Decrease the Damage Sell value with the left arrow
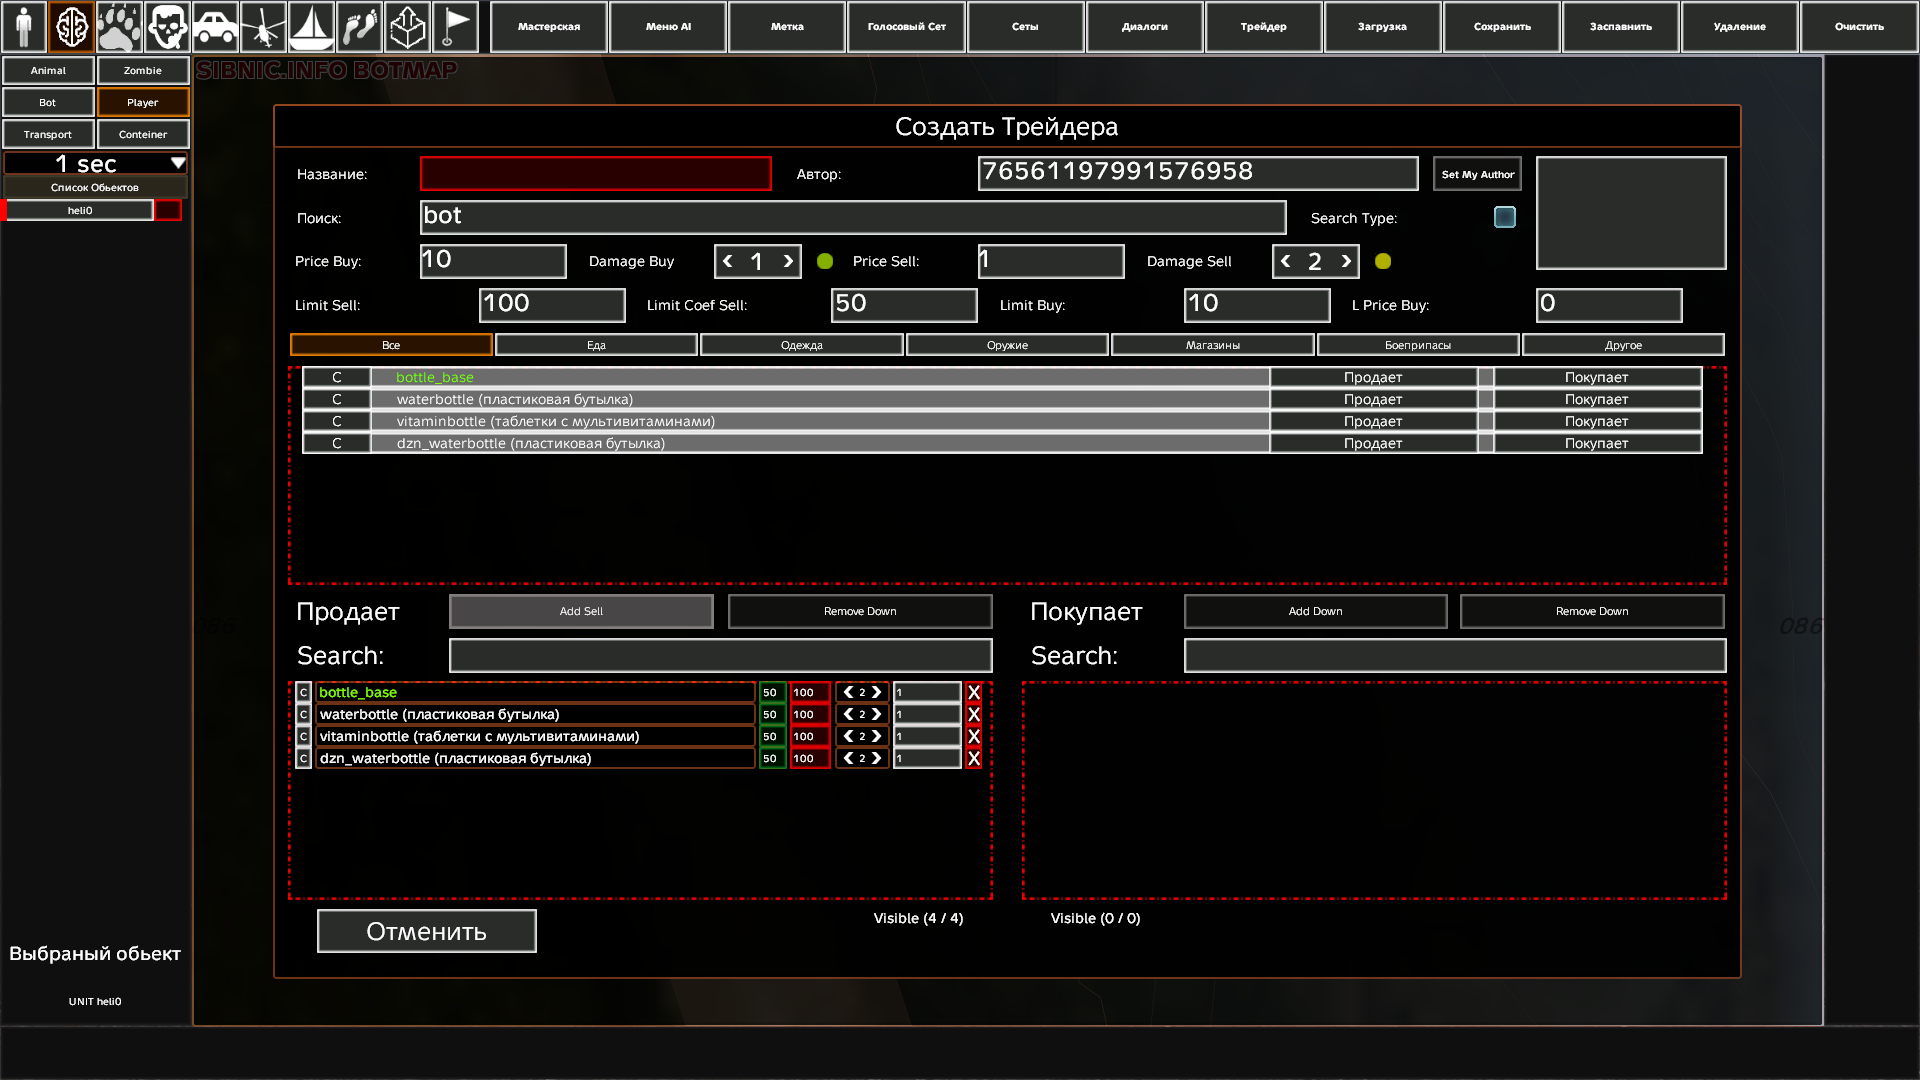Viewport: 1920px width, 1080px height. pos(1286,261)
